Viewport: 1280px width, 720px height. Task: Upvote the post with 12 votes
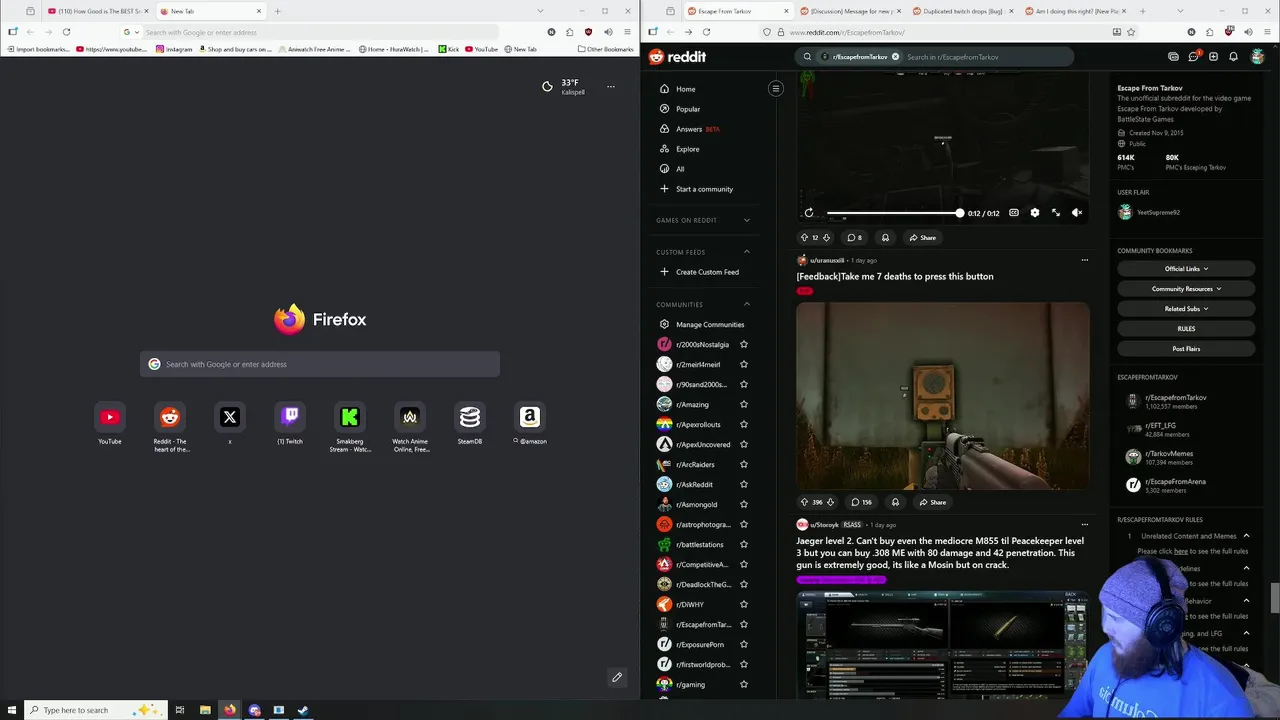804,238
